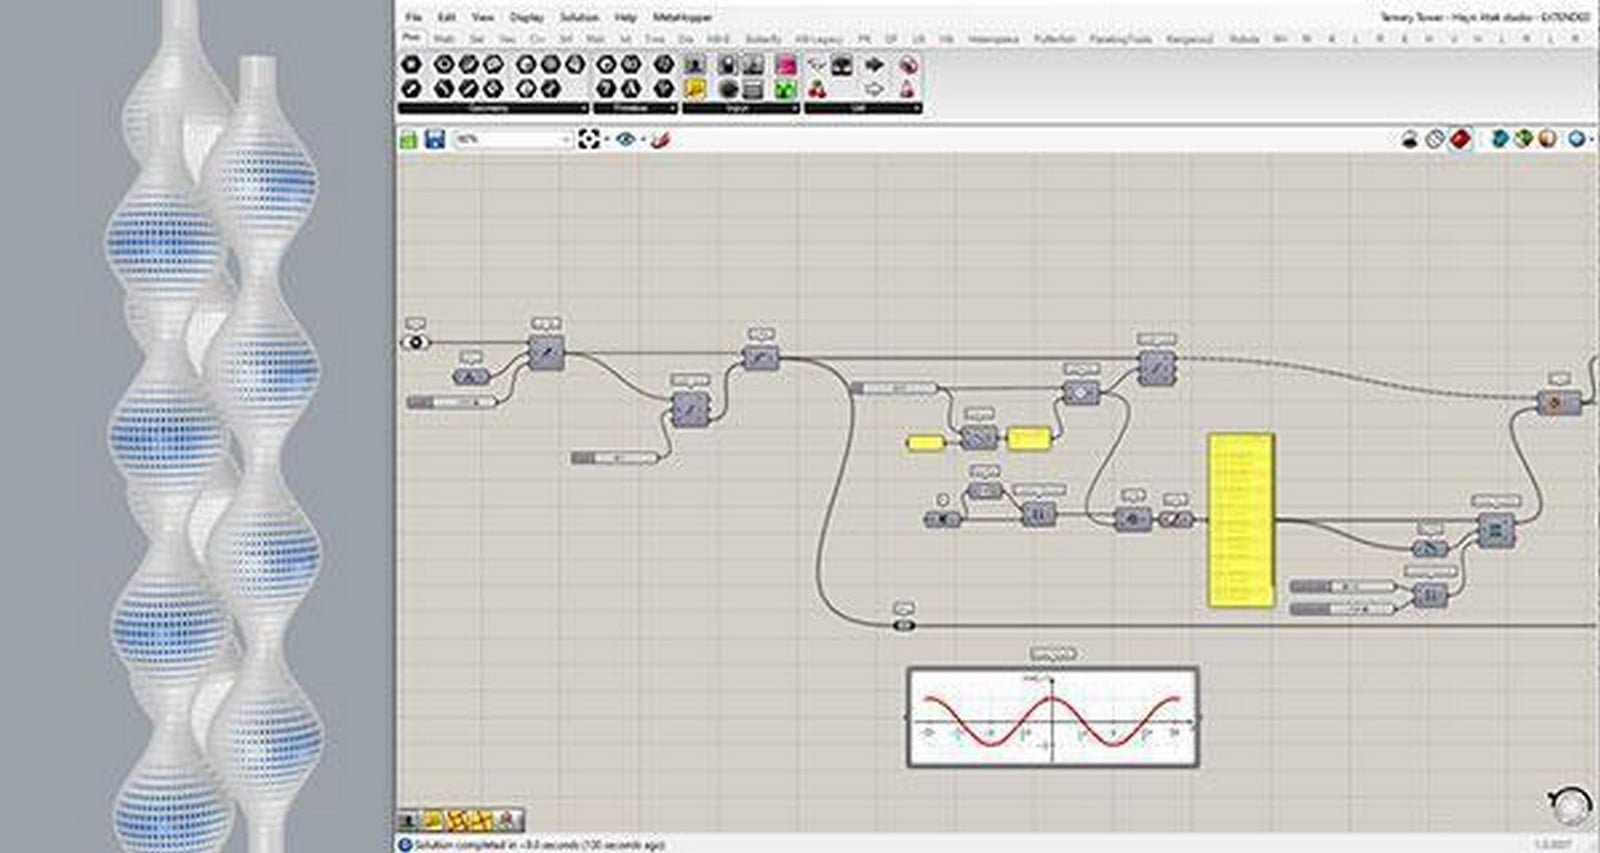
Task: Open the arrow beside the zoom extents icon
Action: (605, 139)
